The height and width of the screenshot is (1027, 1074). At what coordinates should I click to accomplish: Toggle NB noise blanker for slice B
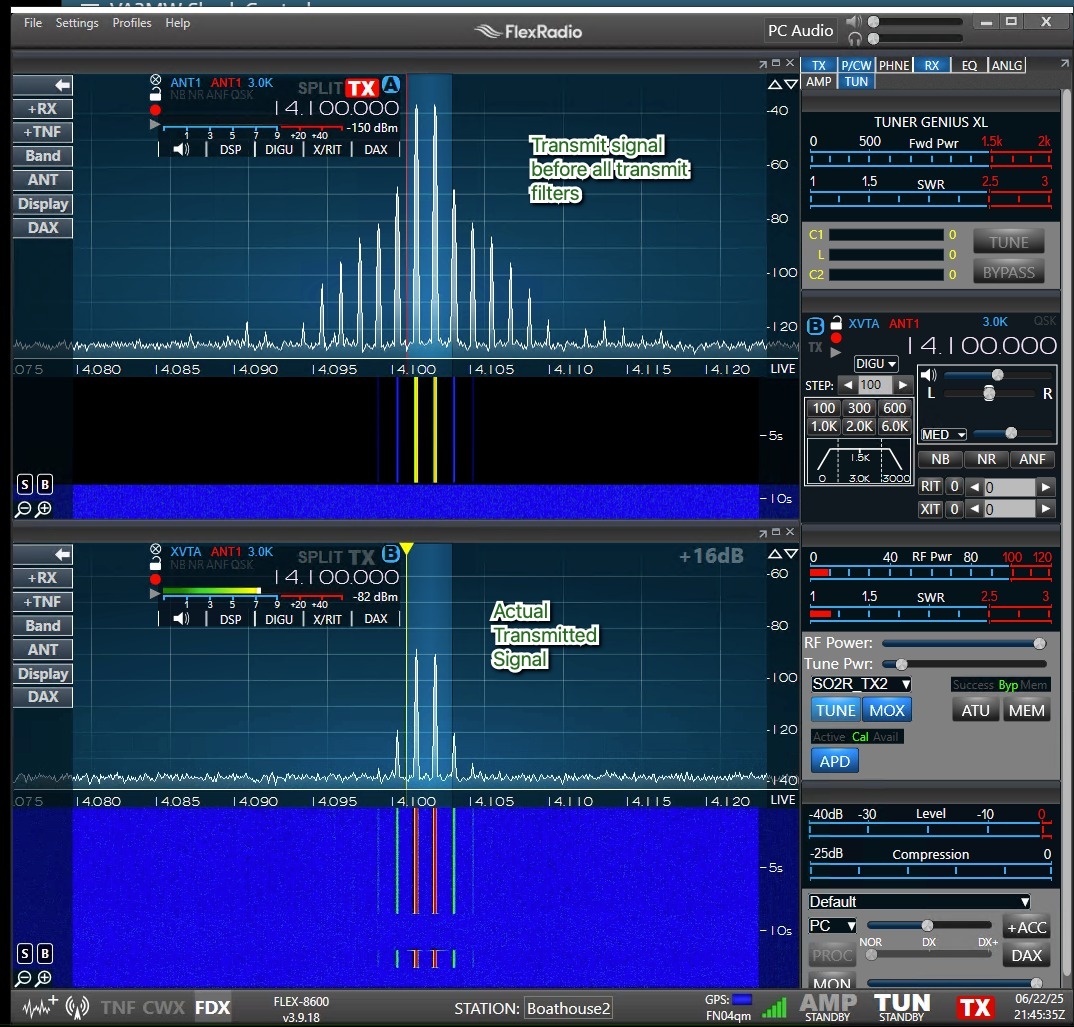(940, 459)
